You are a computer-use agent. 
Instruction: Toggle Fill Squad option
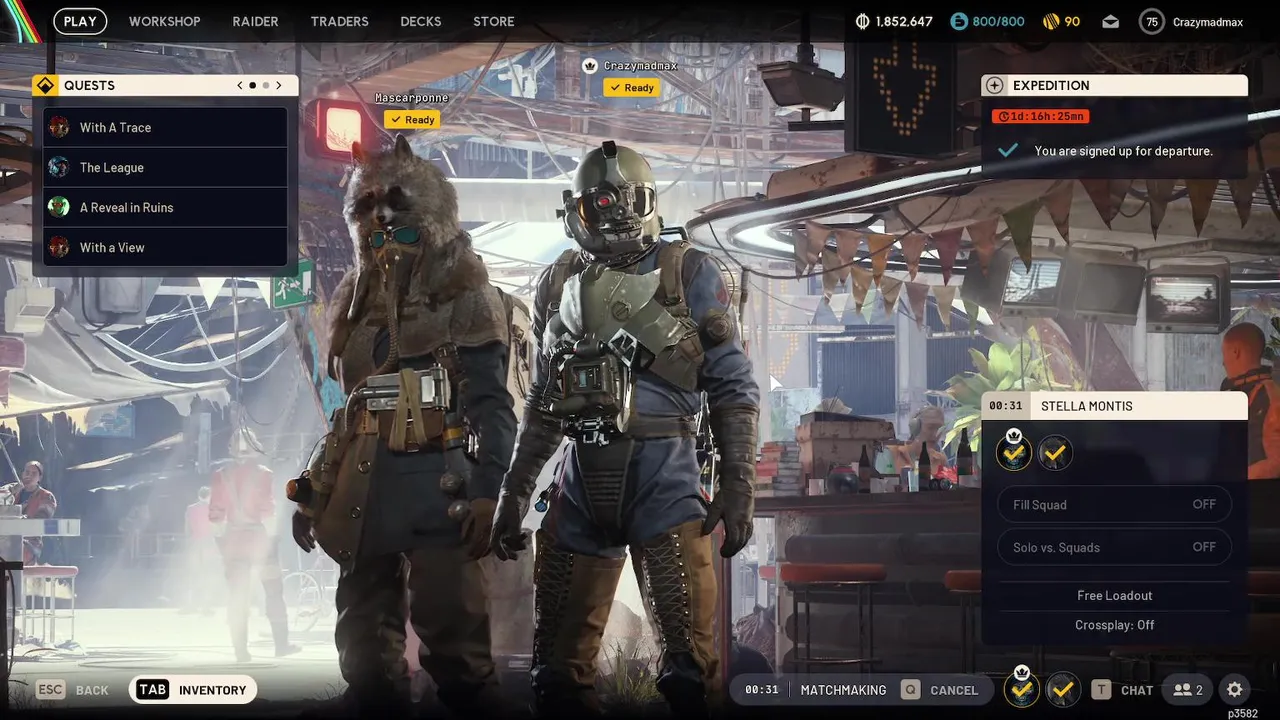(x=1114, y=504)
